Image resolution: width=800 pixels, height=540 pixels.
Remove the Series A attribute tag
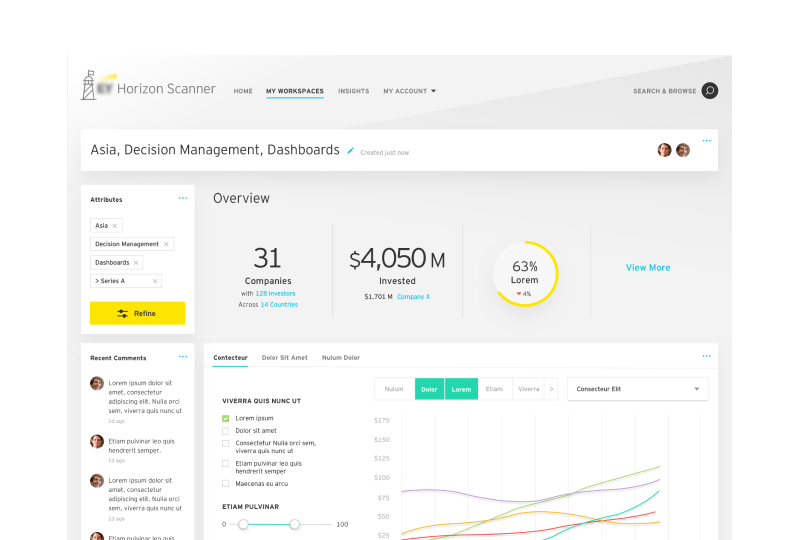point(155,281)
